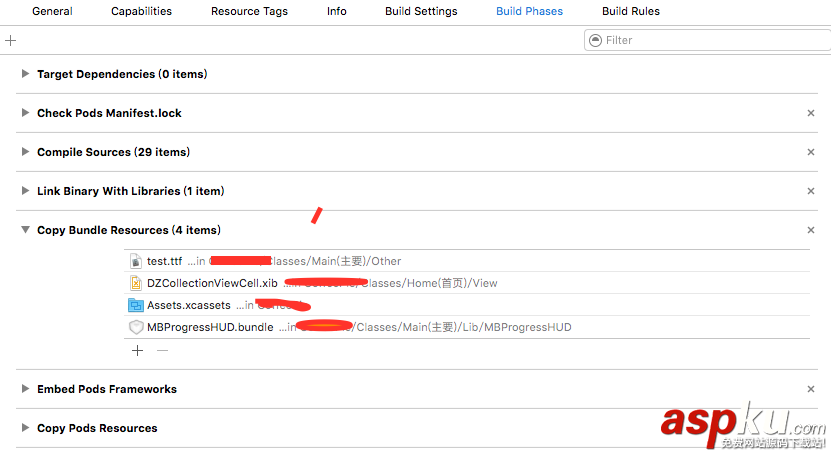This screenshot has width=831, height=455.
Task: Remove resource with the minus button
Action: pyautogui.click(x=162, y=350)
